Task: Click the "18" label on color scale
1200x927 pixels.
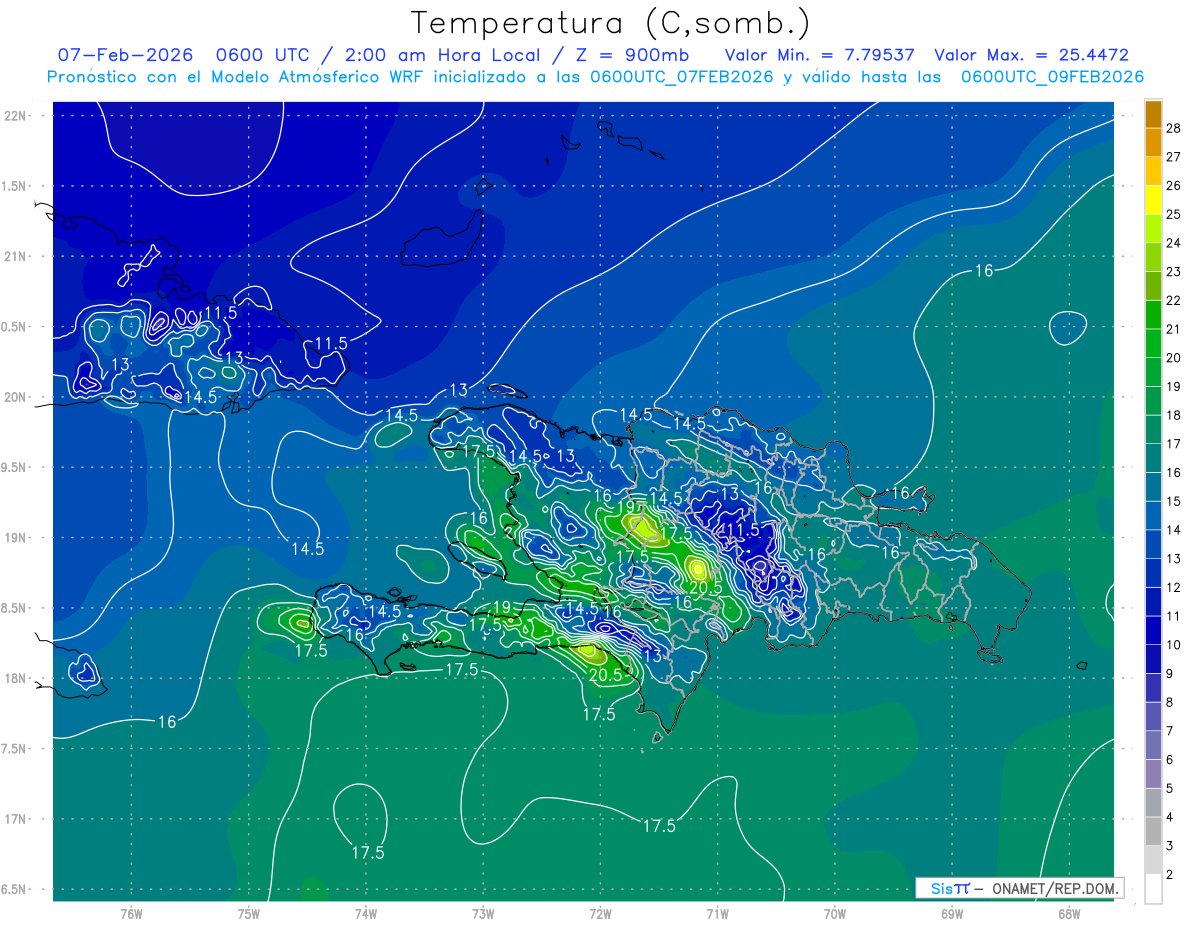Action: tap(1174, 415)
